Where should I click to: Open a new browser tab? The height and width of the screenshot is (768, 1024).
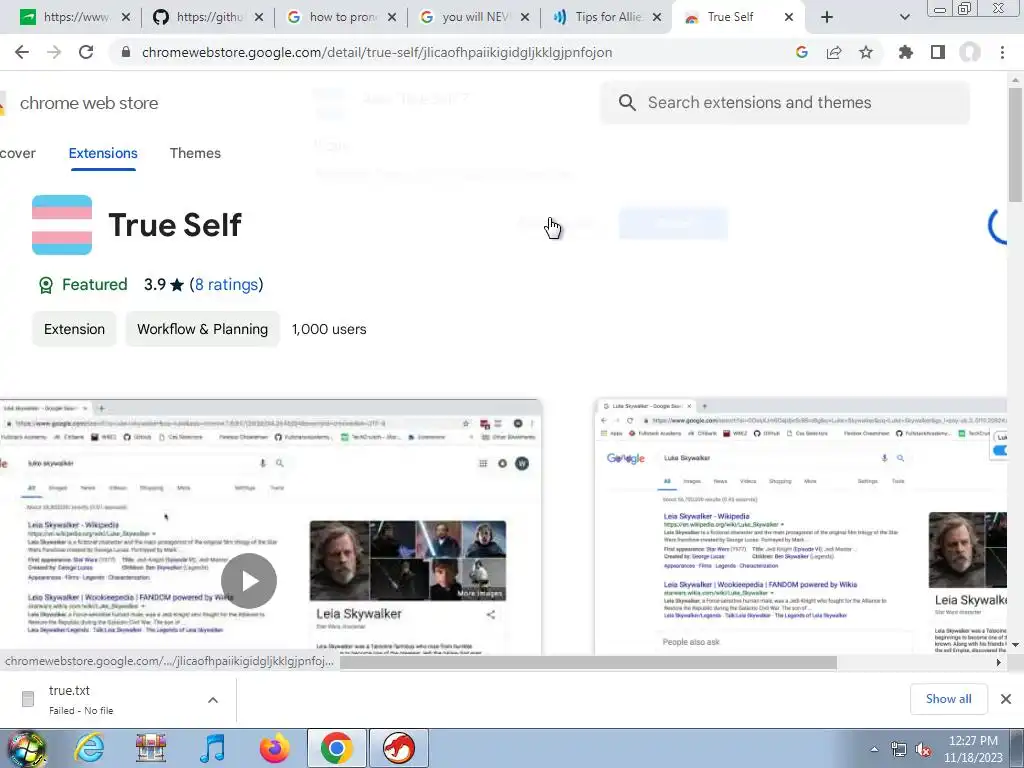pyautogui.click(x=827, y=17)
